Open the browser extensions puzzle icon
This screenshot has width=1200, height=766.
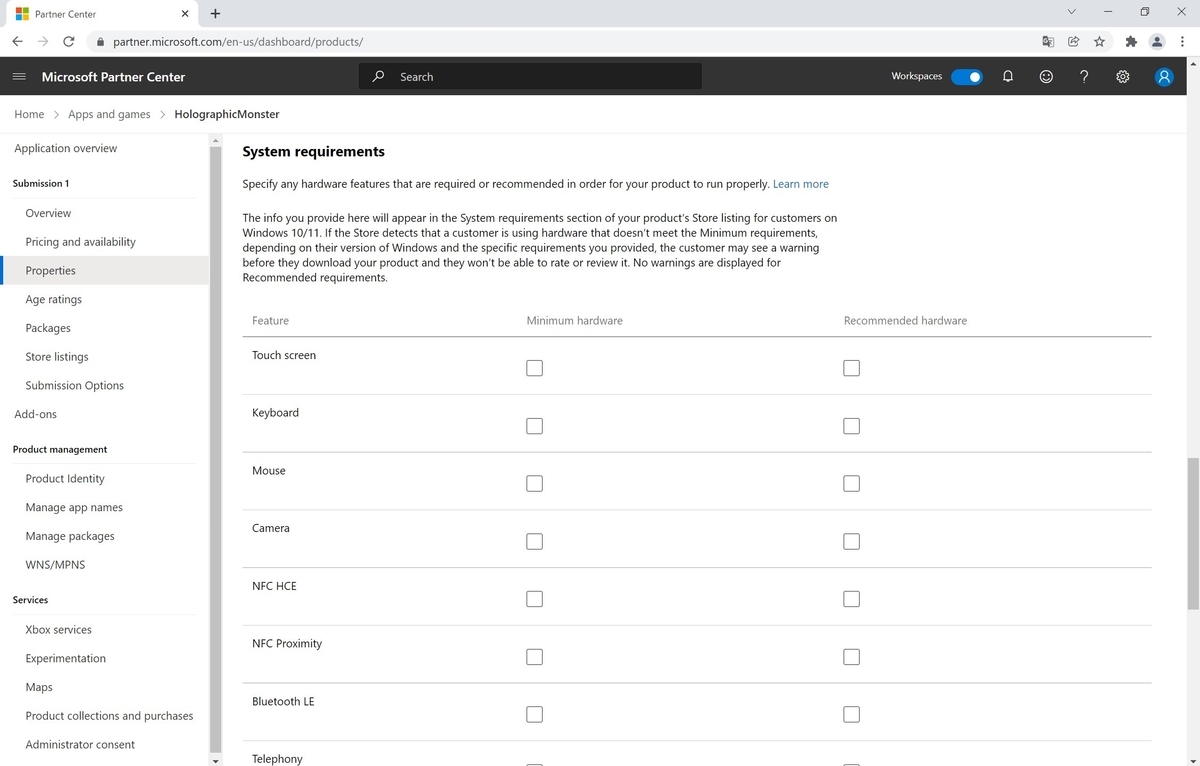(1131, 41)
